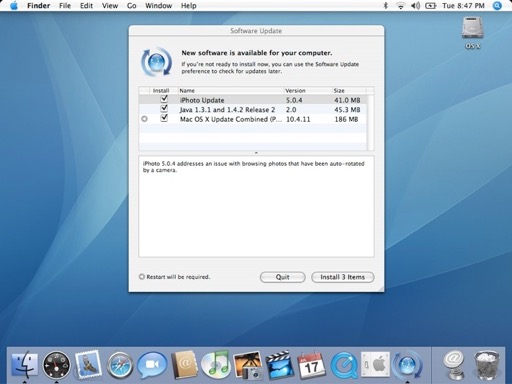Screen dimensions: 512x384
Task: Click the split pane divider handle
Action: tap(256, 153)
